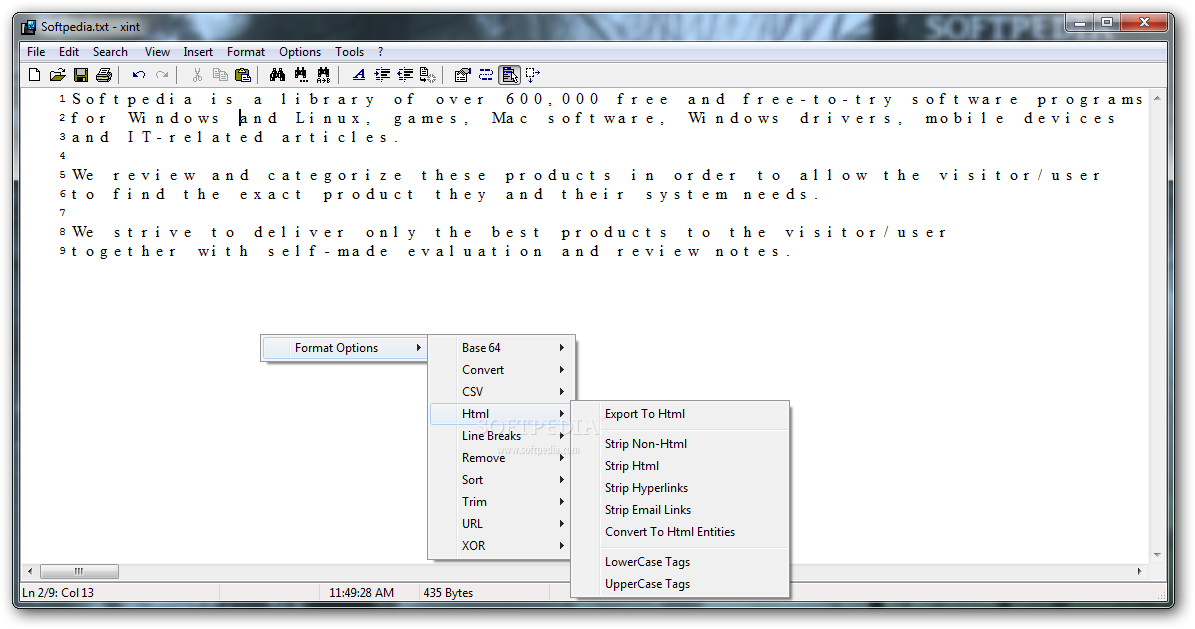Expand the XOR submenu
The height and width of the screenshot is (629, 1195).
tap(499, 546)
